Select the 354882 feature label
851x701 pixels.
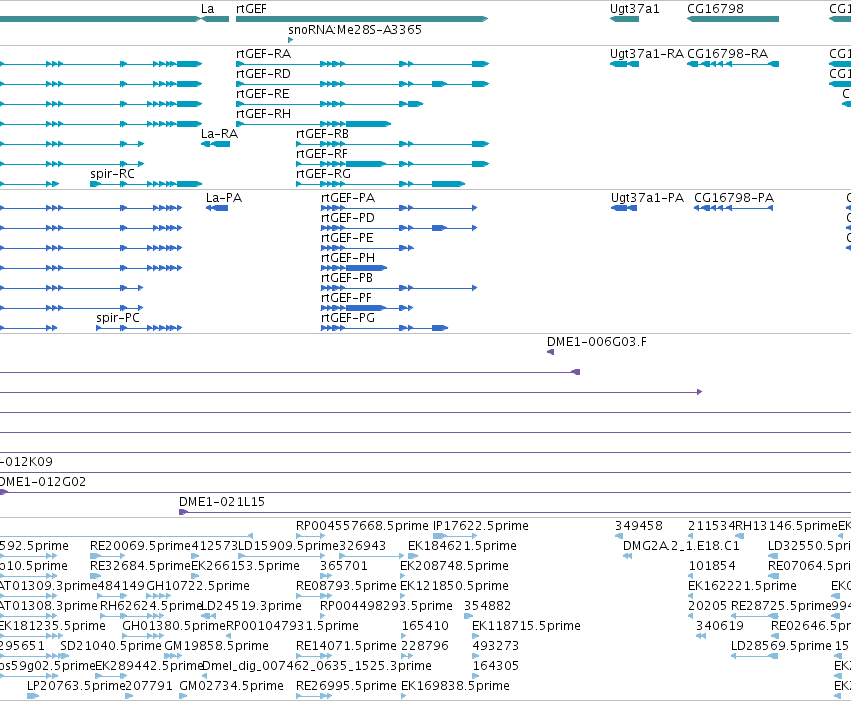[x=487, y=607]
